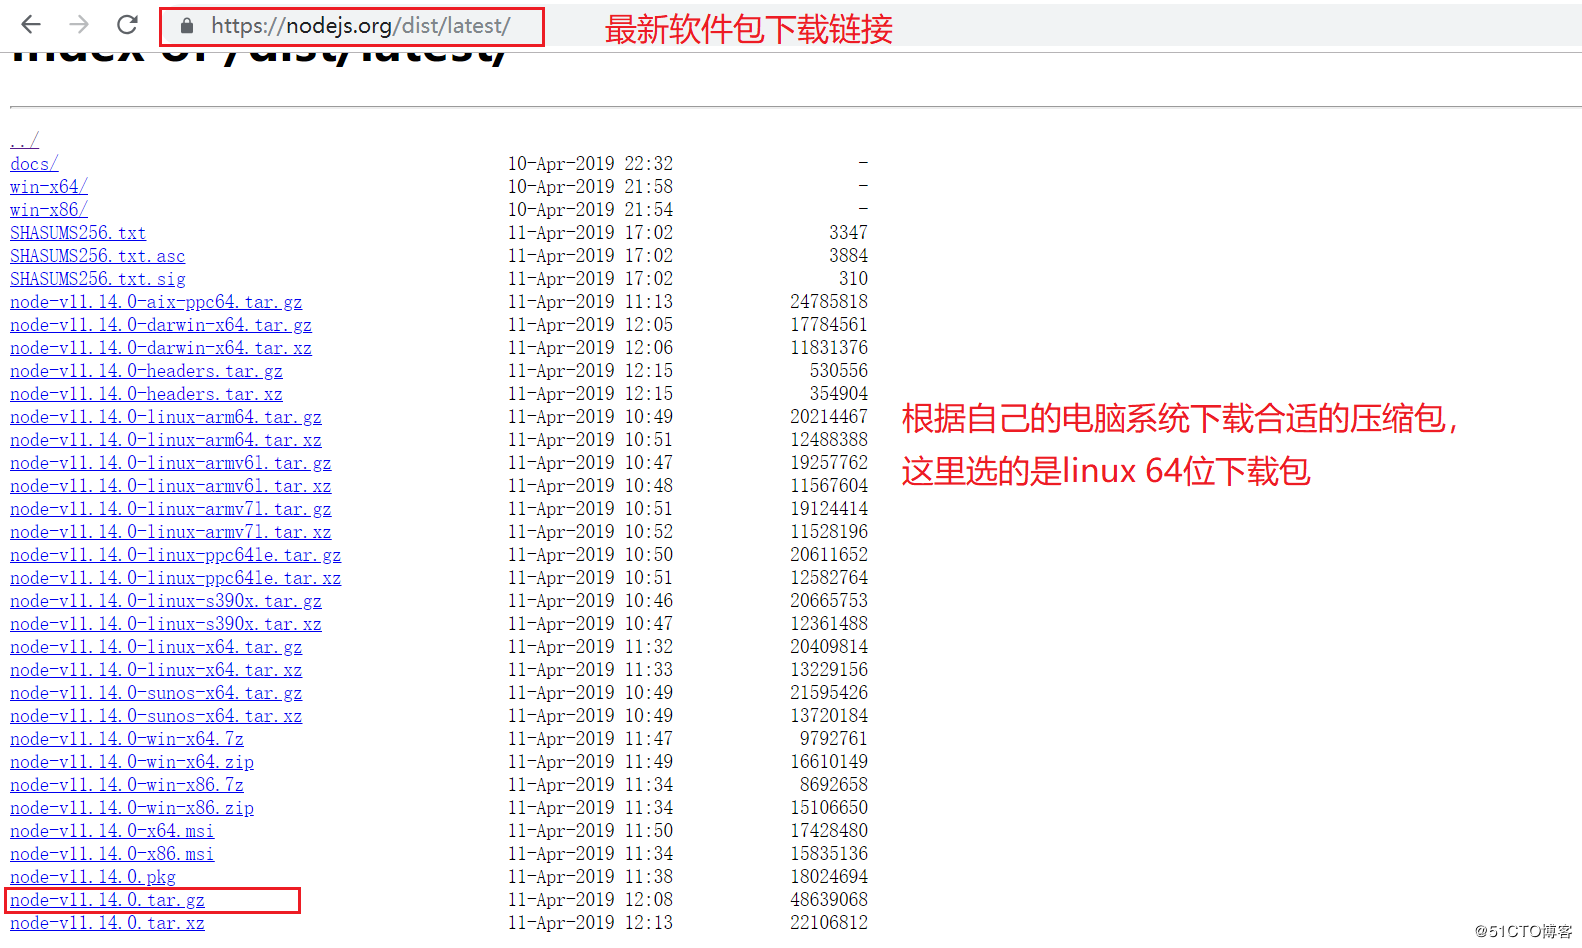Download node-v11.14.0-linux-armv6l.tar.gz

point(171,462)
